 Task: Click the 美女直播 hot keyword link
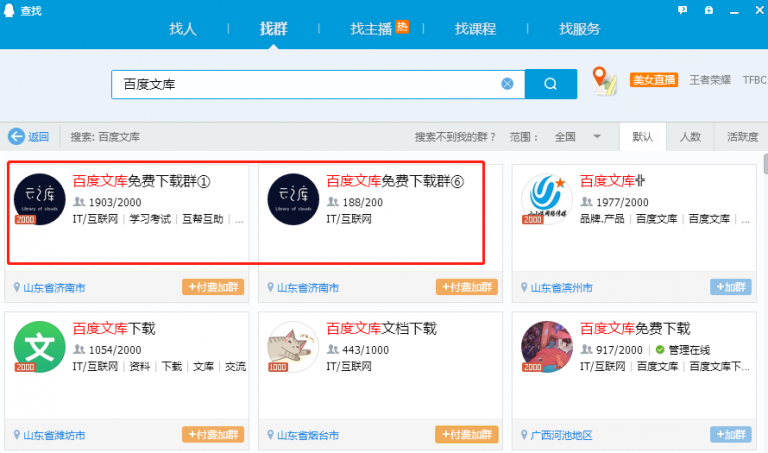pos(654,80)
